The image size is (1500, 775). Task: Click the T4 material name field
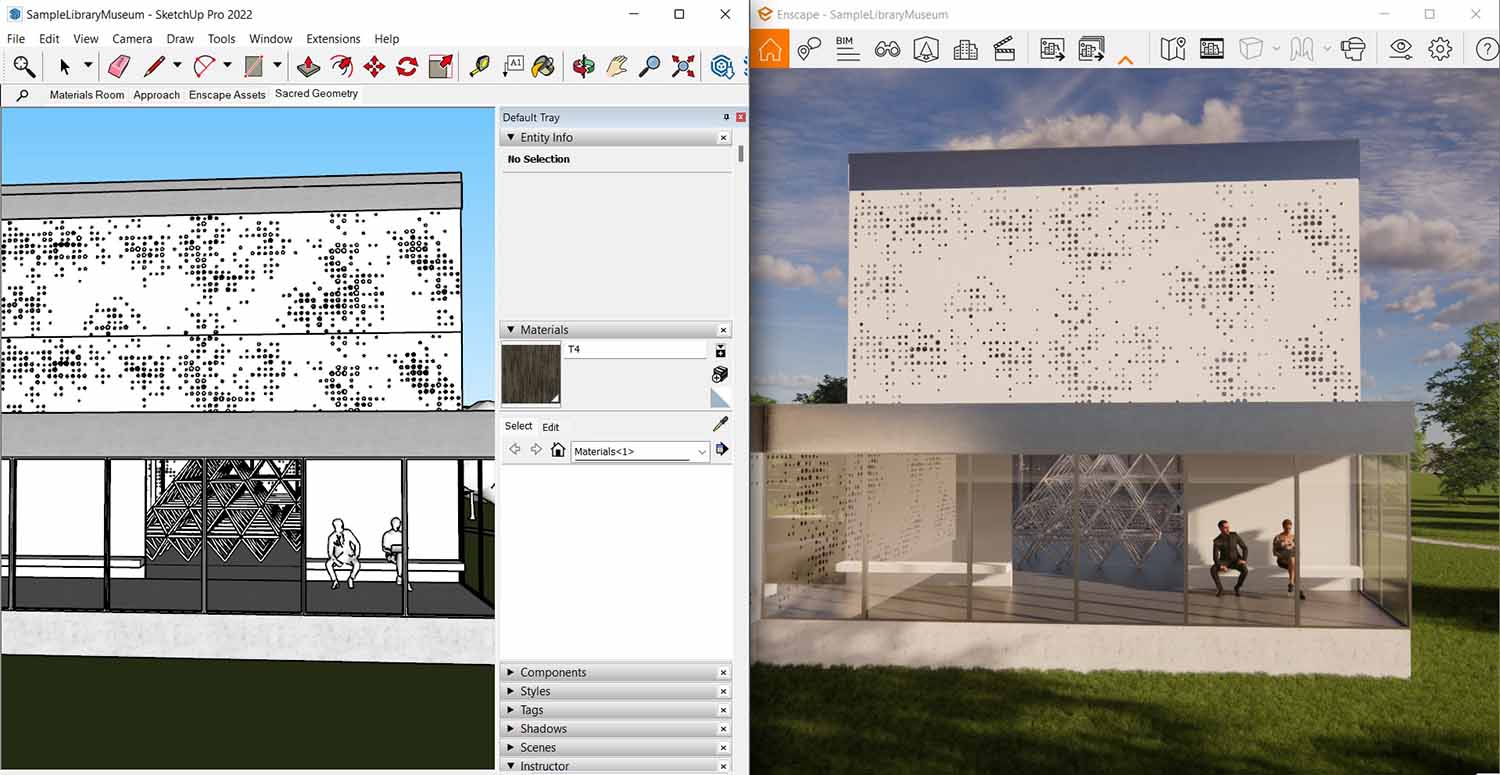636,350
